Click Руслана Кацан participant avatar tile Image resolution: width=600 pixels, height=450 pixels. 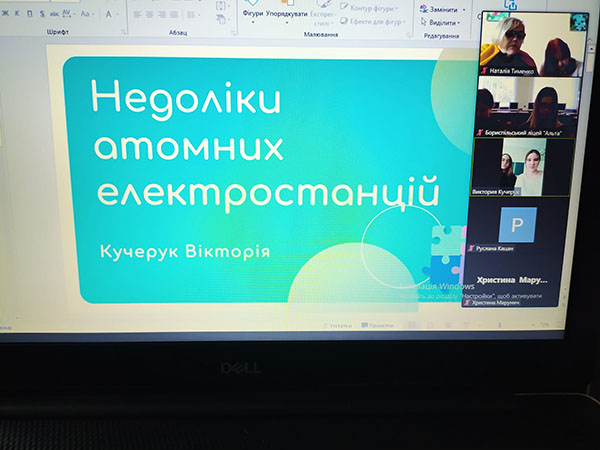tap(517, 223)
